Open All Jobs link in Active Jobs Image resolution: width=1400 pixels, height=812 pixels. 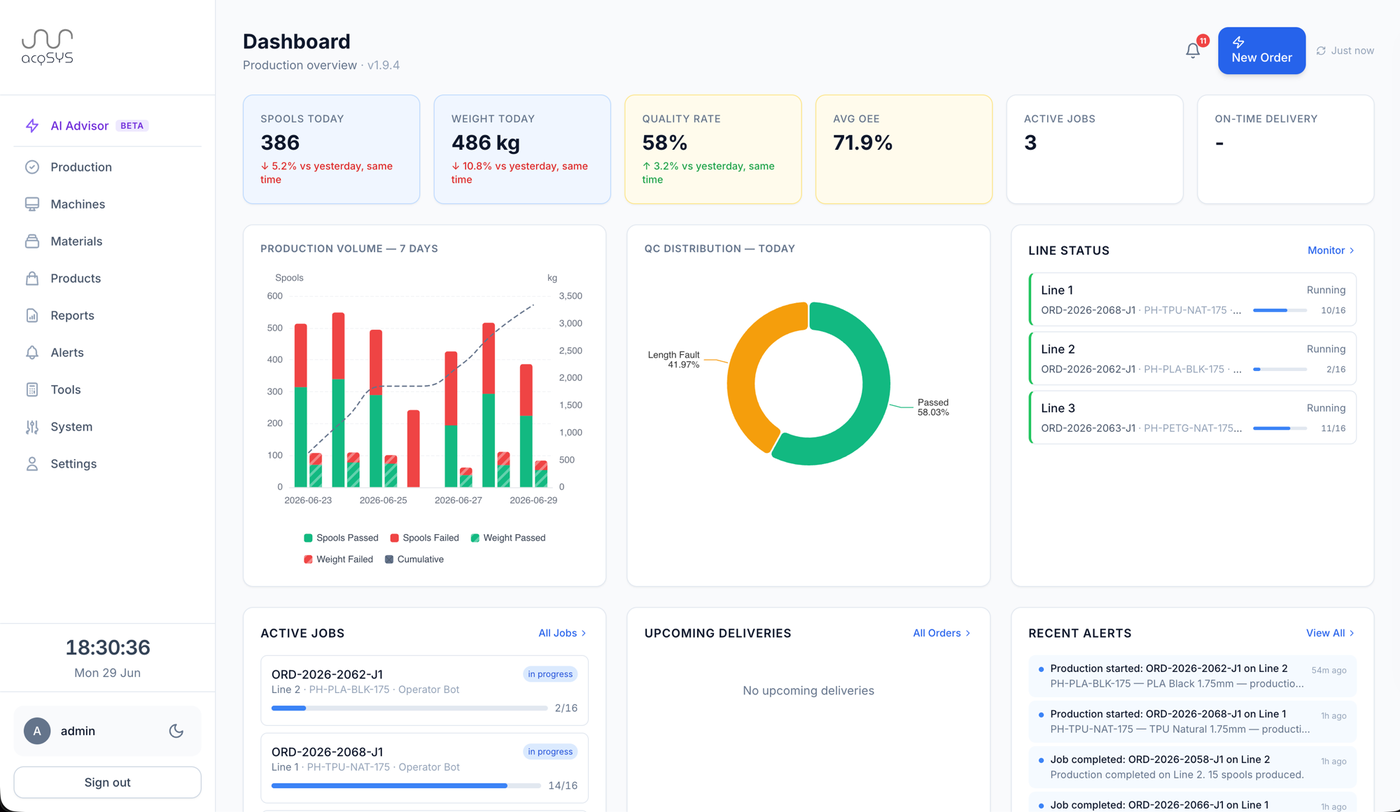(x=562, y=633)
